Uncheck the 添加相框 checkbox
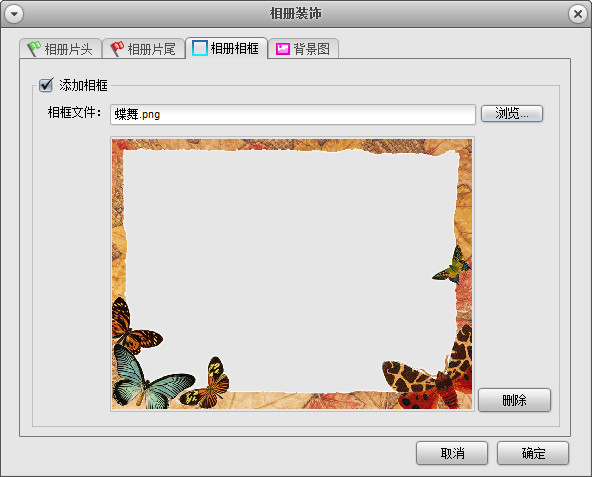Screen dimensions: 592x477 click(x=46, y=85)
